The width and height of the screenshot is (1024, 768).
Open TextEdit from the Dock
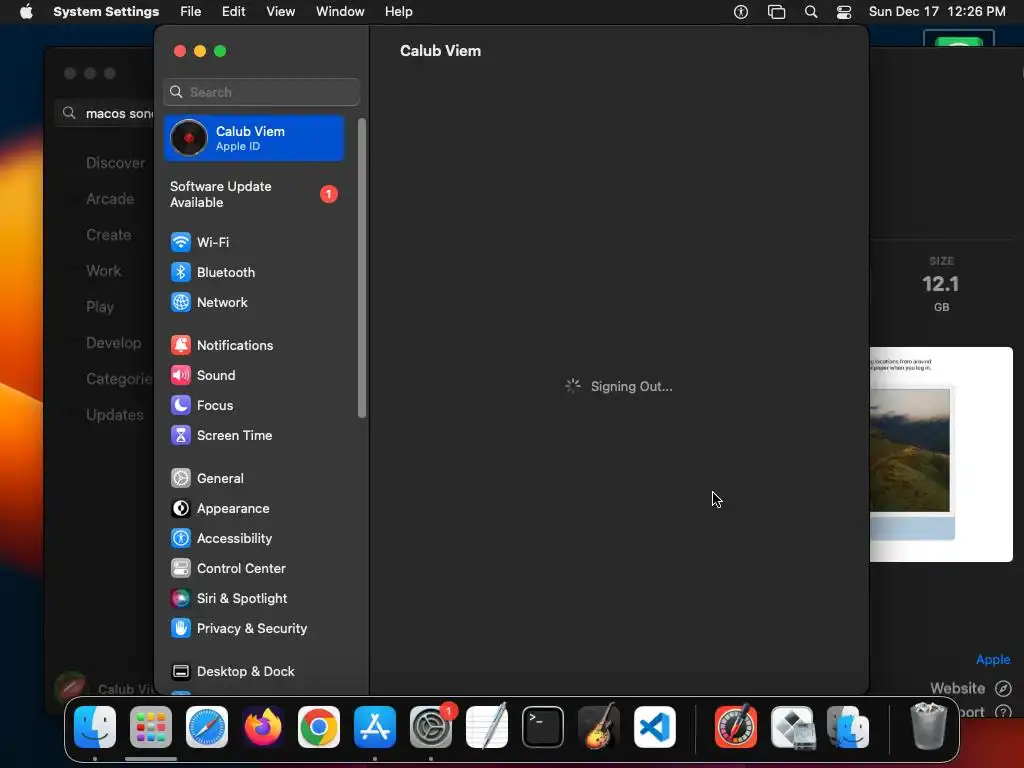(487, 727)
